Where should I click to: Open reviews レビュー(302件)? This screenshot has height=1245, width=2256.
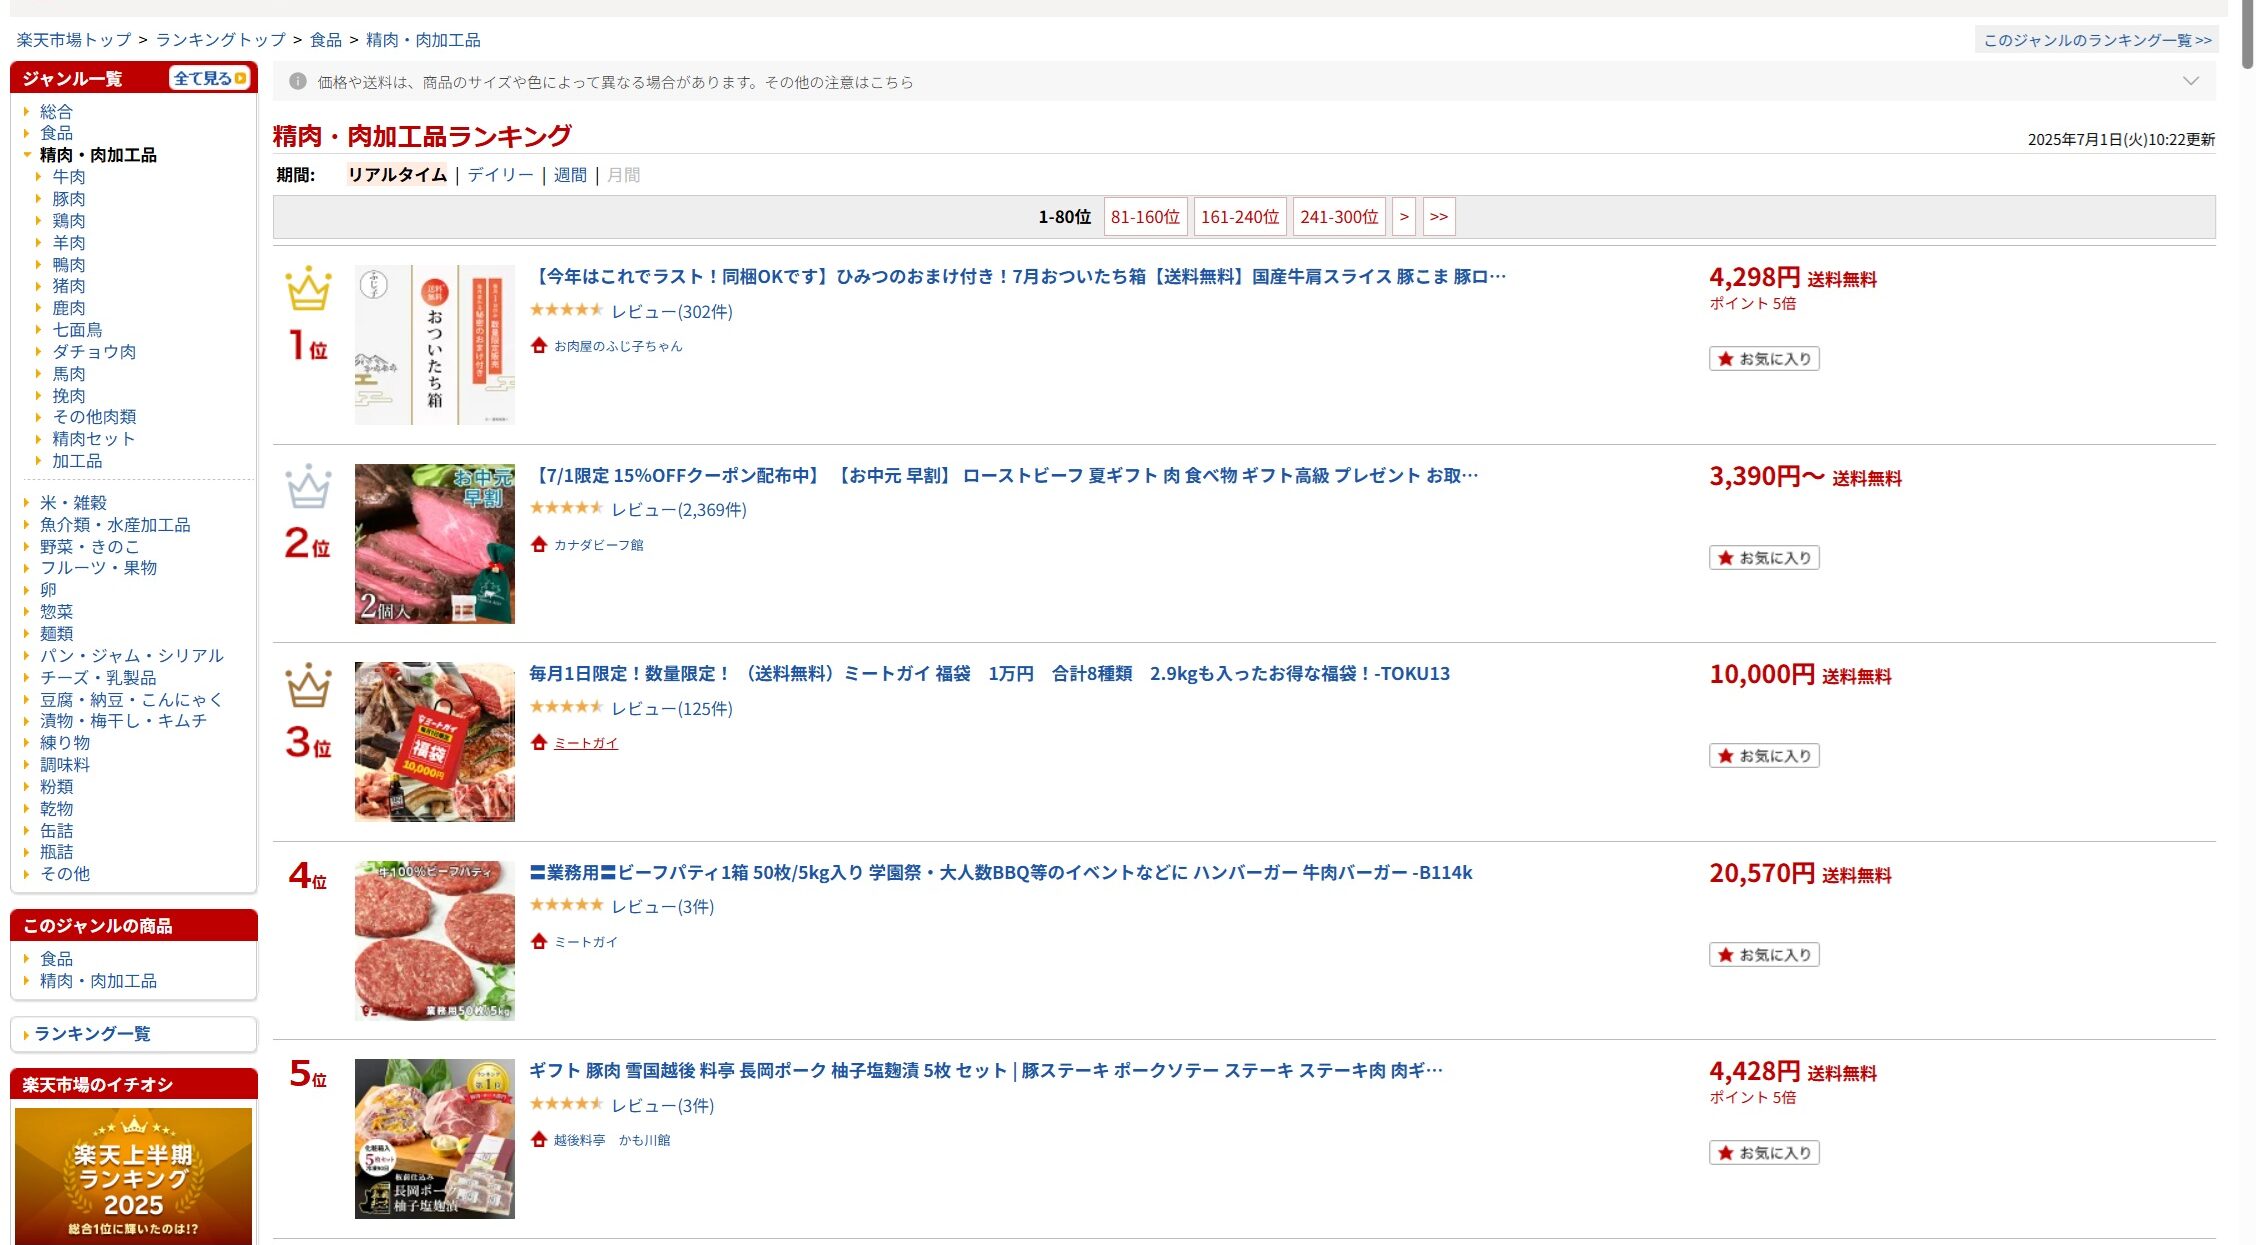coord(672,312)
